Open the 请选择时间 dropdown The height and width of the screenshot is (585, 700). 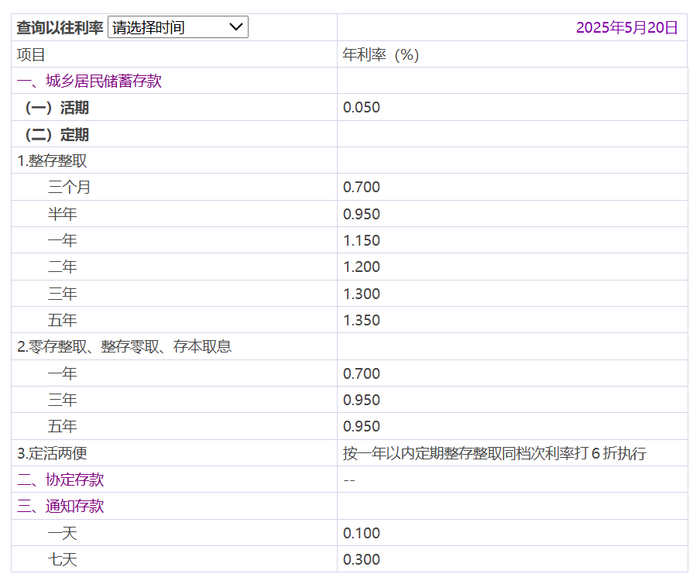(178, 27)
